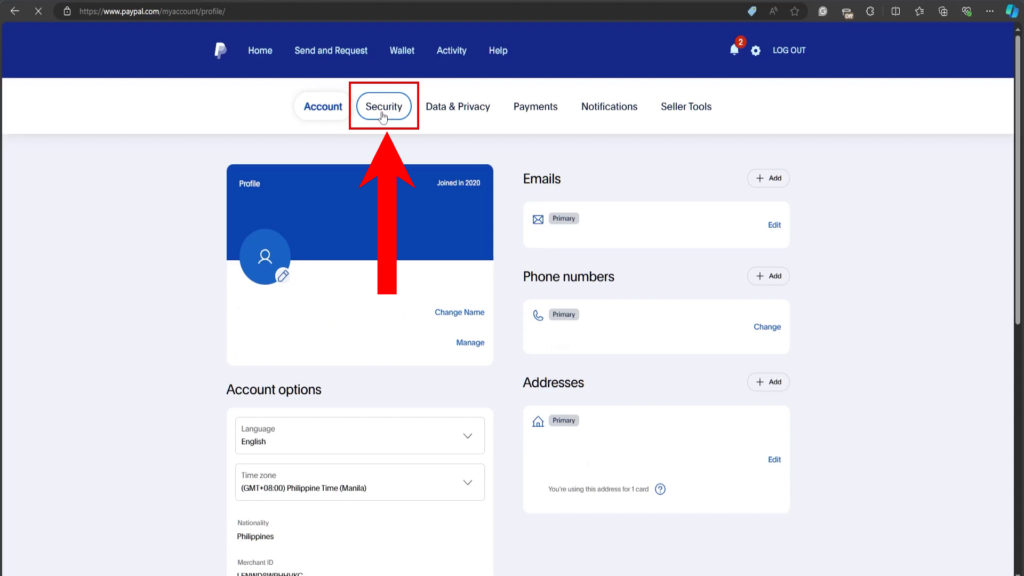Open the extension icon with Off badge

pos(847,12)
